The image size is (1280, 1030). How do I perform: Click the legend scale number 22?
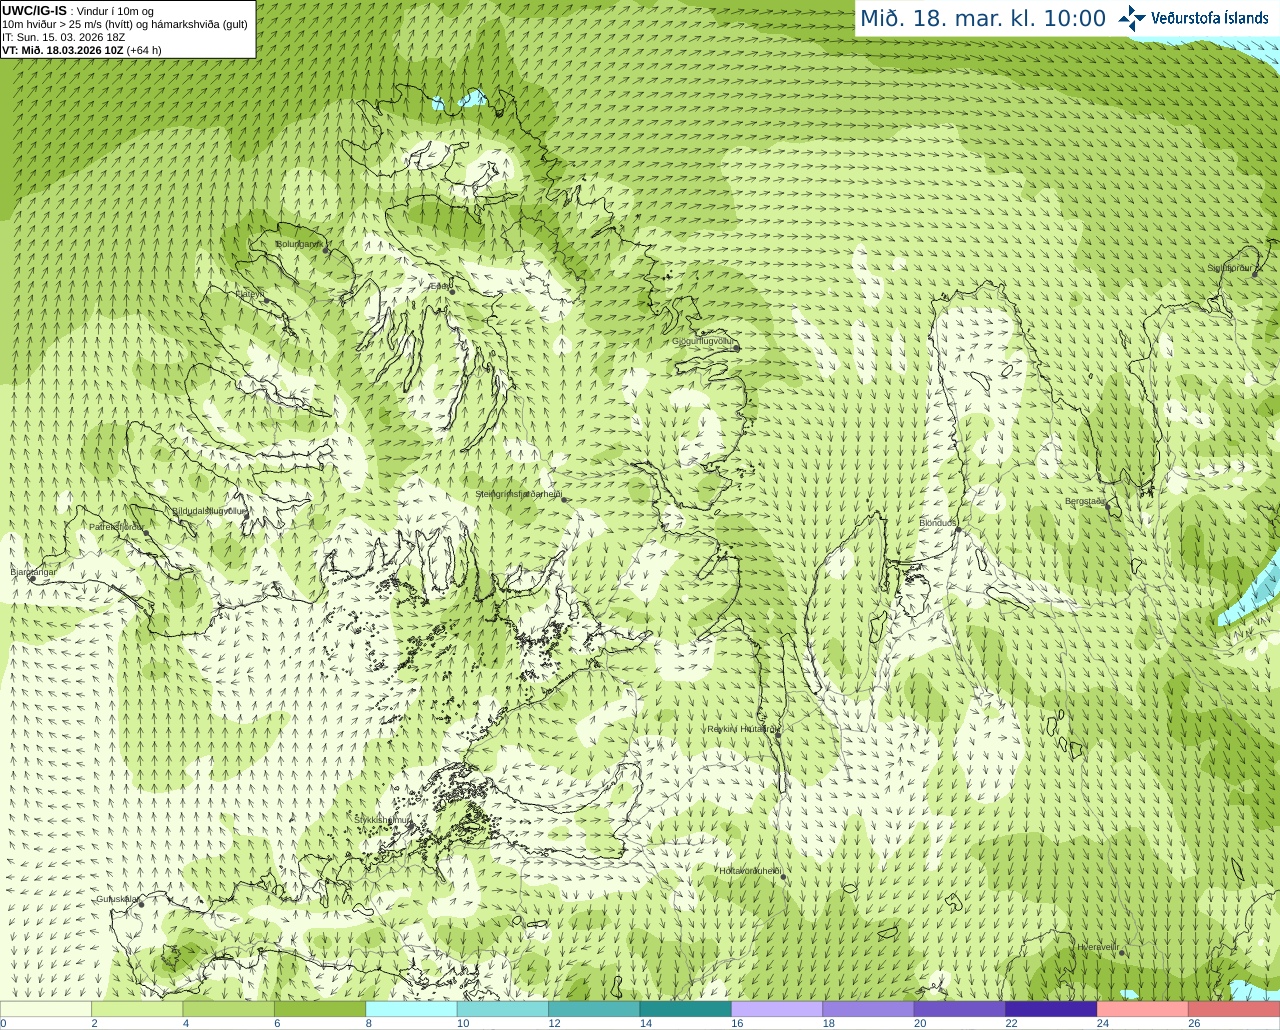1011,1024
